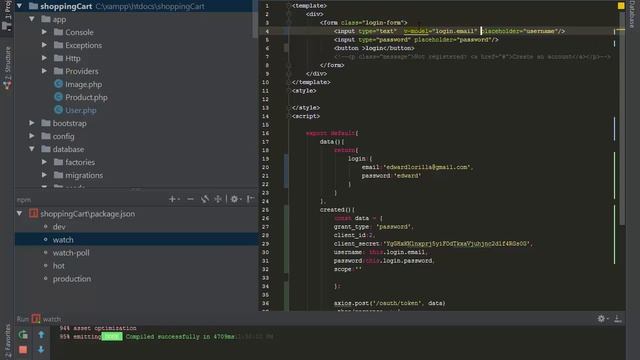This screenshot has width=640, height=360.
Task: Click the remove minus icon in npm panel
Action: click(x=190, y=199)
